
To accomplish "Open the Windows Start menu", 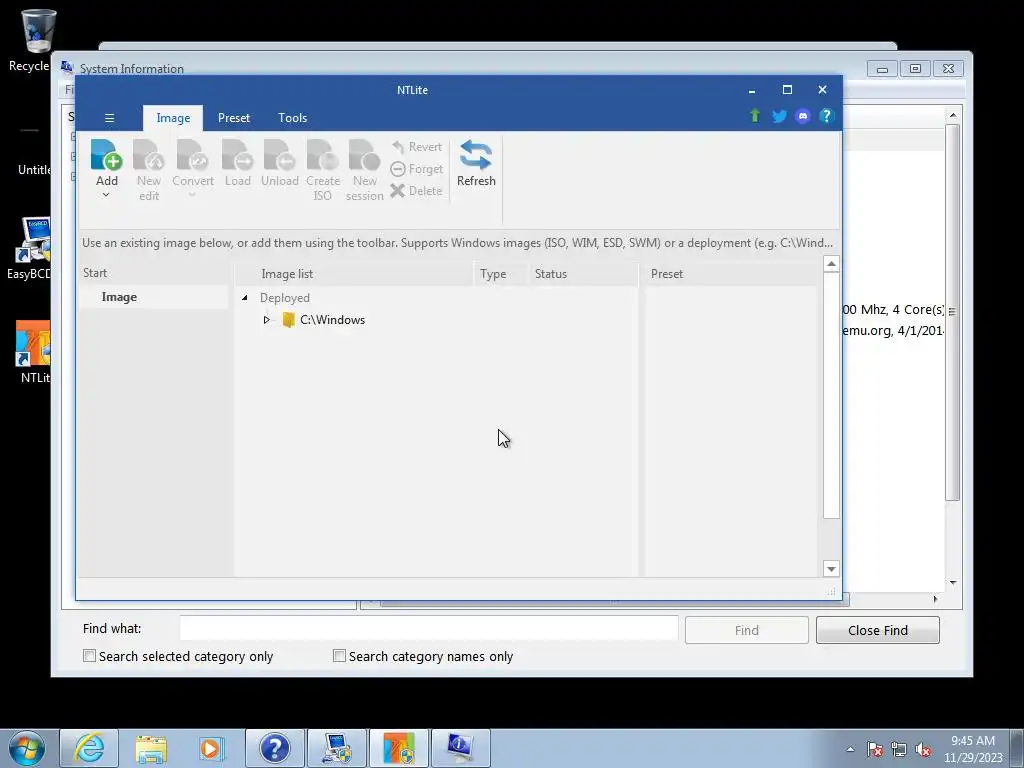I will (26, 748).
